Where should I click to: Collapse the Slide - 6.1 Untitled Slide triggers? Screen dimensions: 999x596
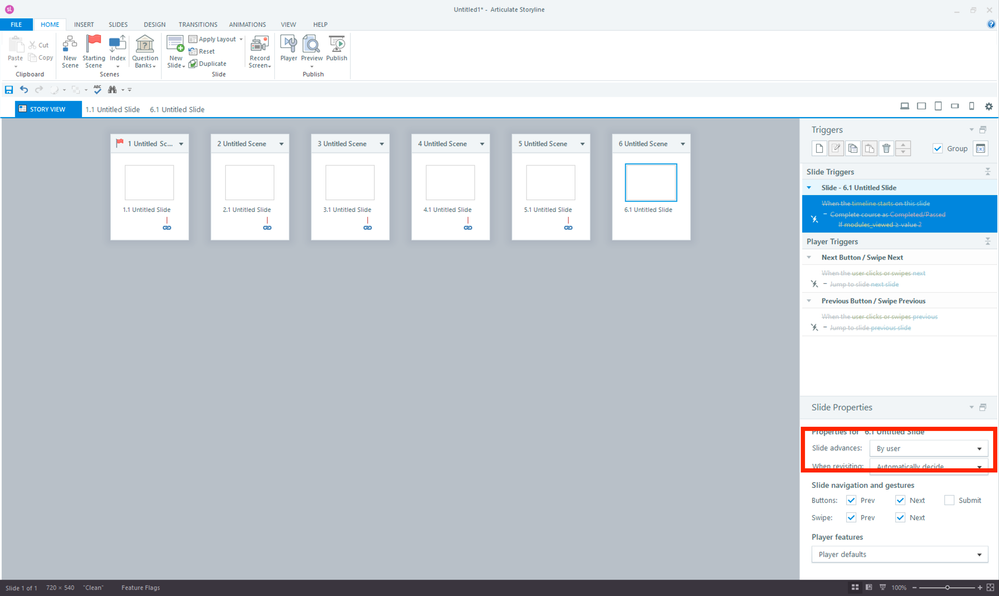coord(809,188)
